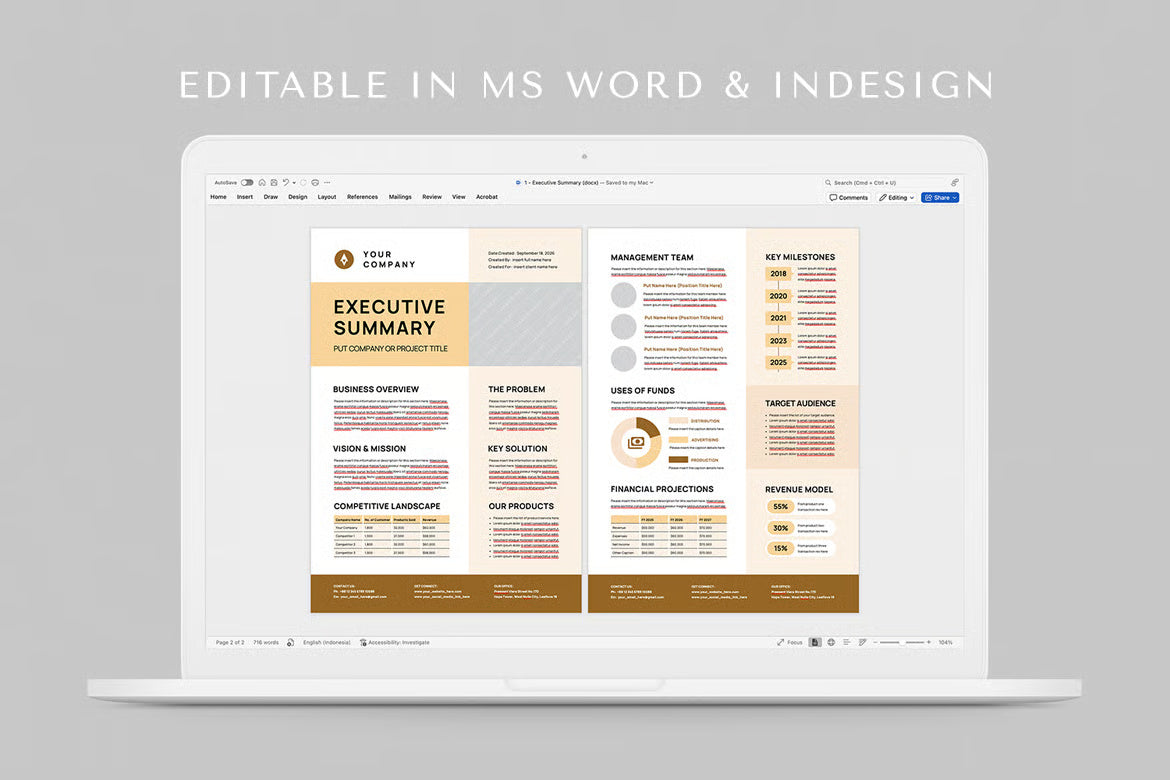Click the Home icon in the title bar
1170x780 pixels.
point(262,183)
